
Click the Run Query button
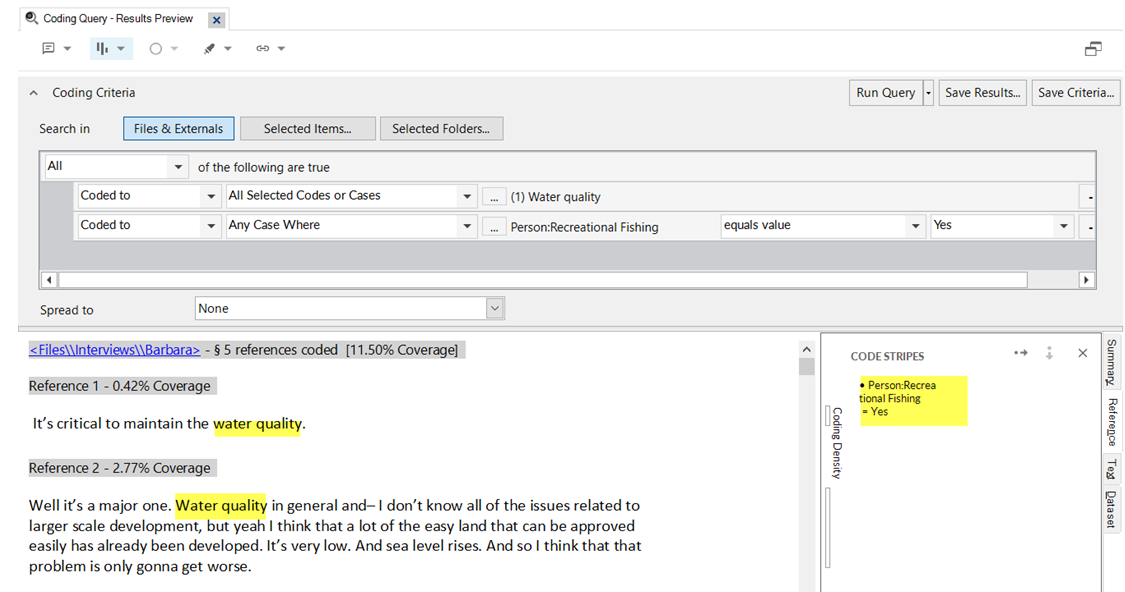[x=885, y=93]
